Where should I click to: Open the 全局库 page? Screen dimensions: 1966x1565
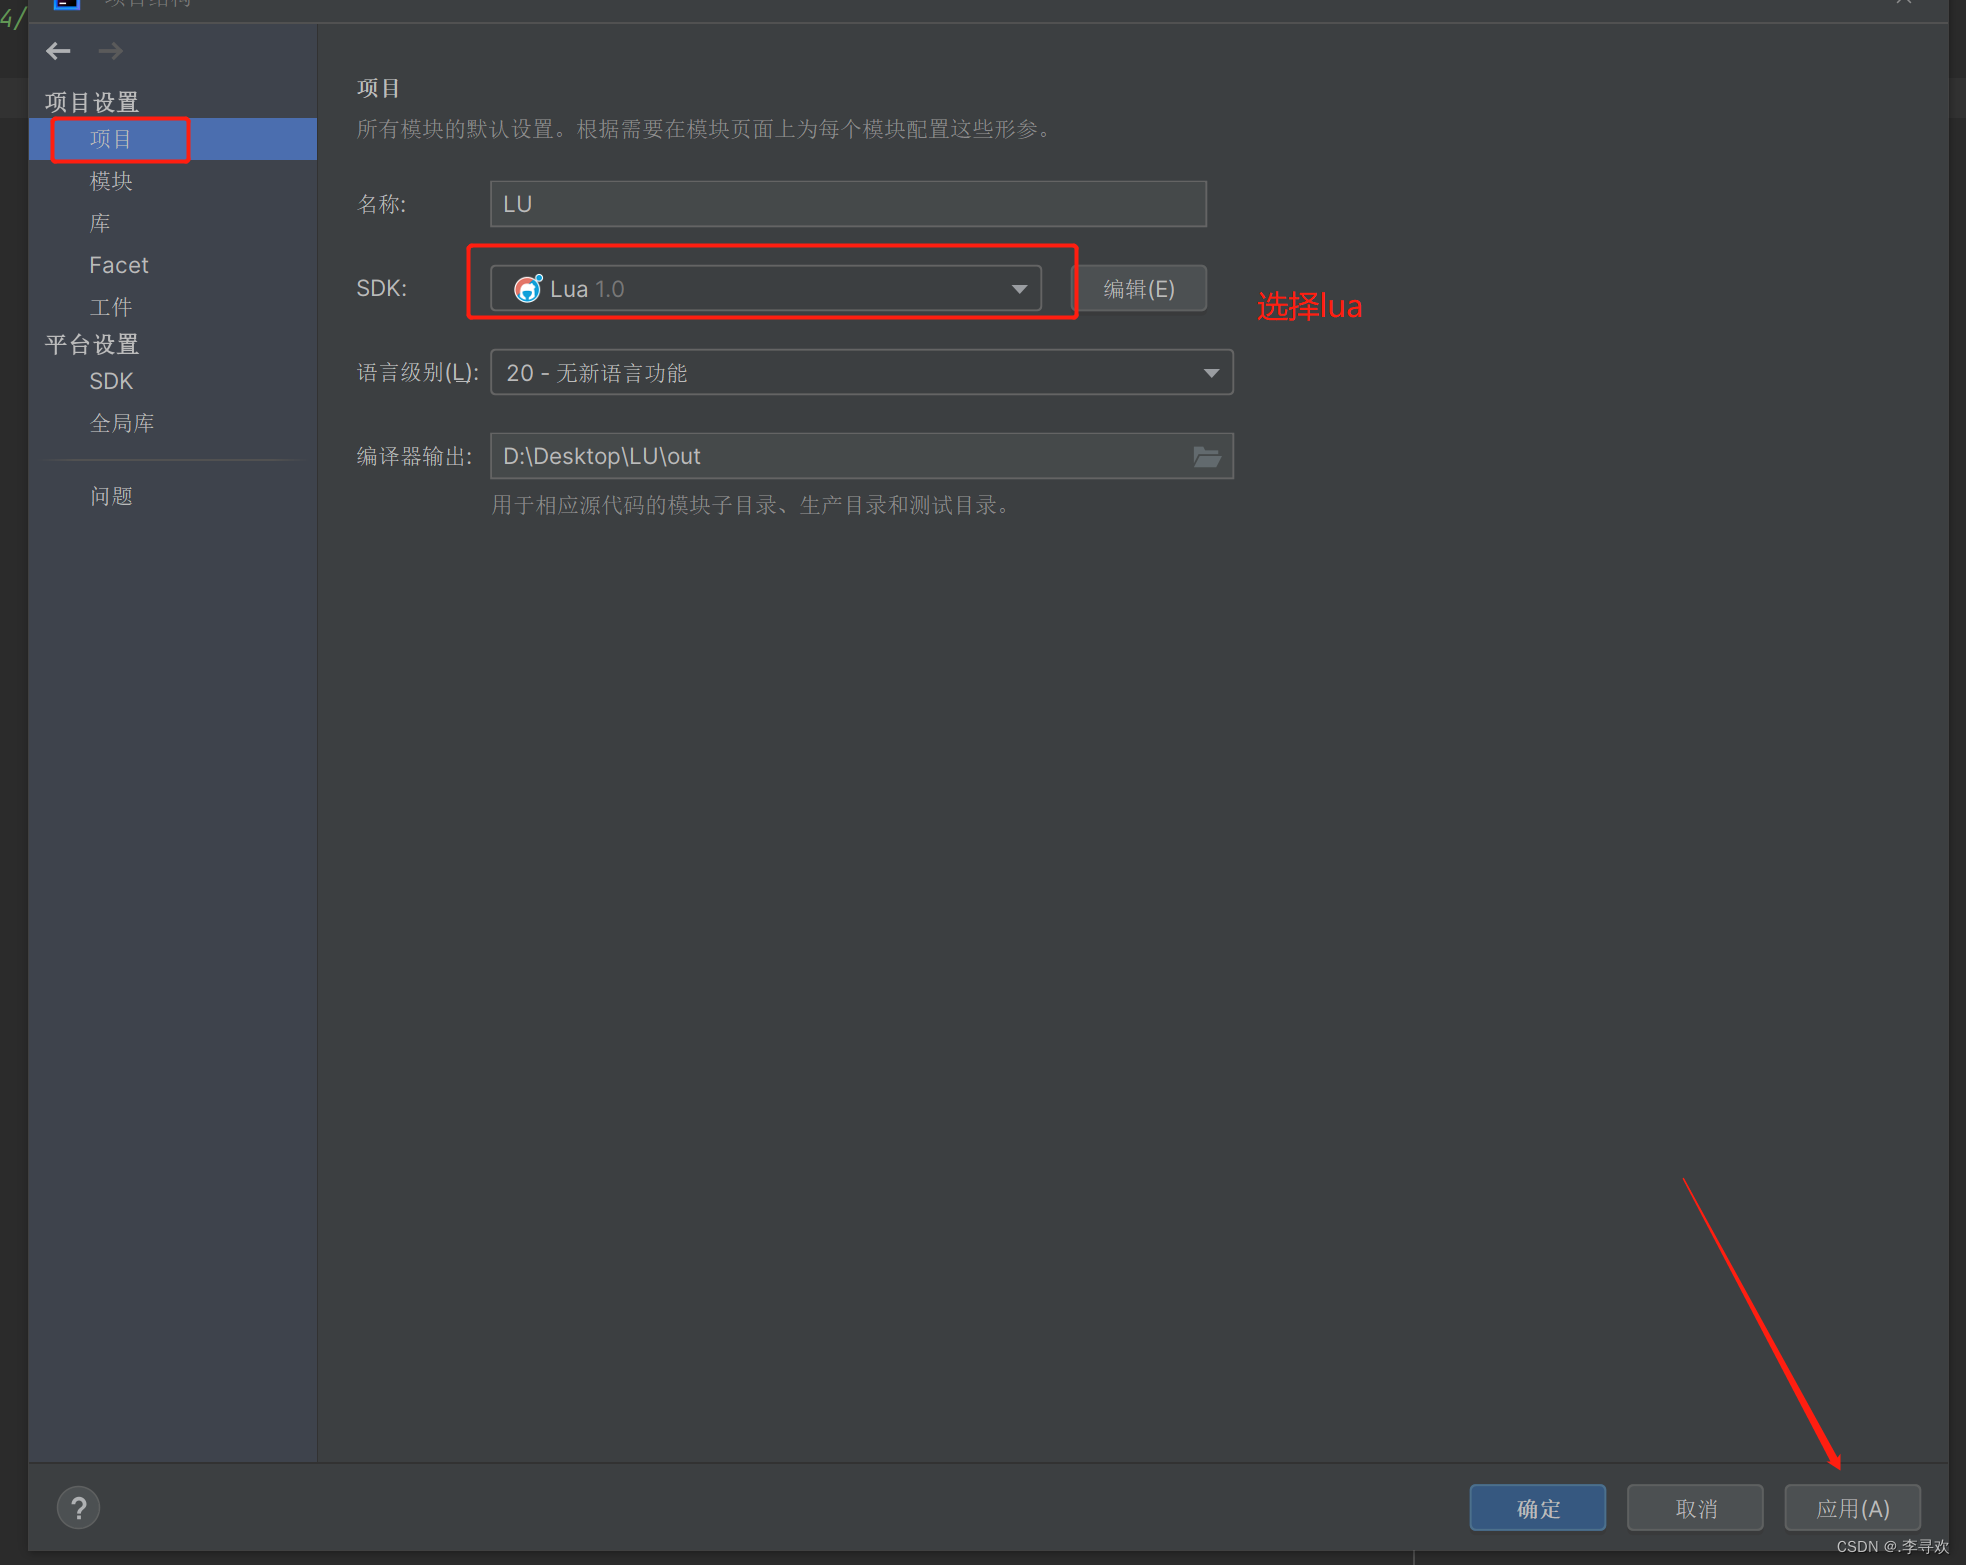[122, 423]
